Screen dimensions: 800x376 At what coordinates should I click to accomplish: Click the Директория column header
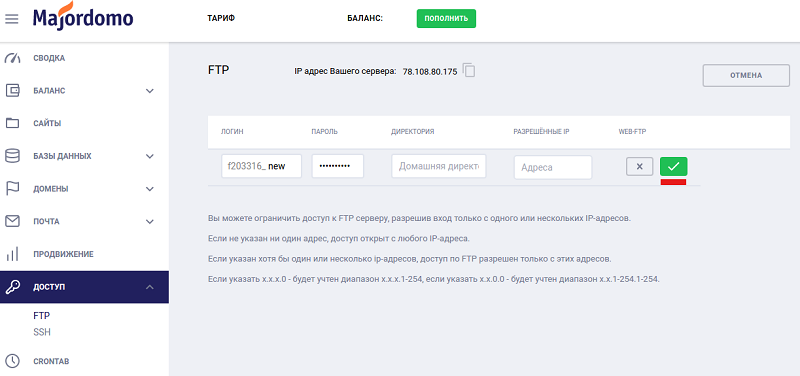pos(412,132)
